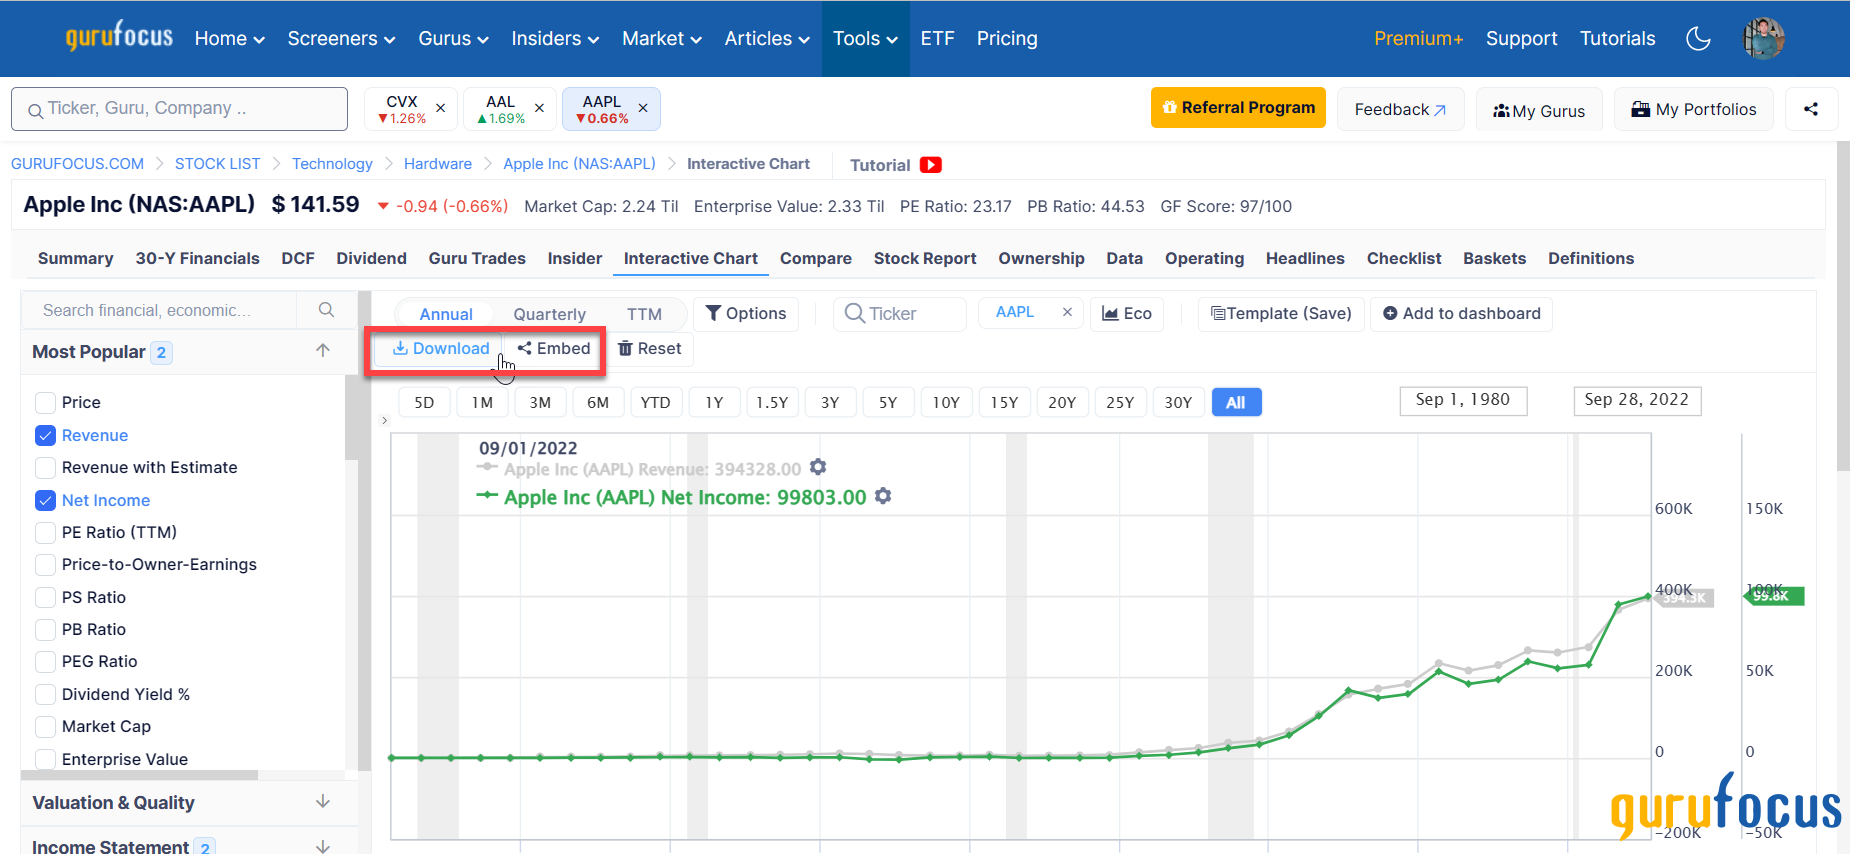Screen dimensions: 1850x854
Task: Open the Screeners dropdown menu
Action: click(x=341, y=39)
